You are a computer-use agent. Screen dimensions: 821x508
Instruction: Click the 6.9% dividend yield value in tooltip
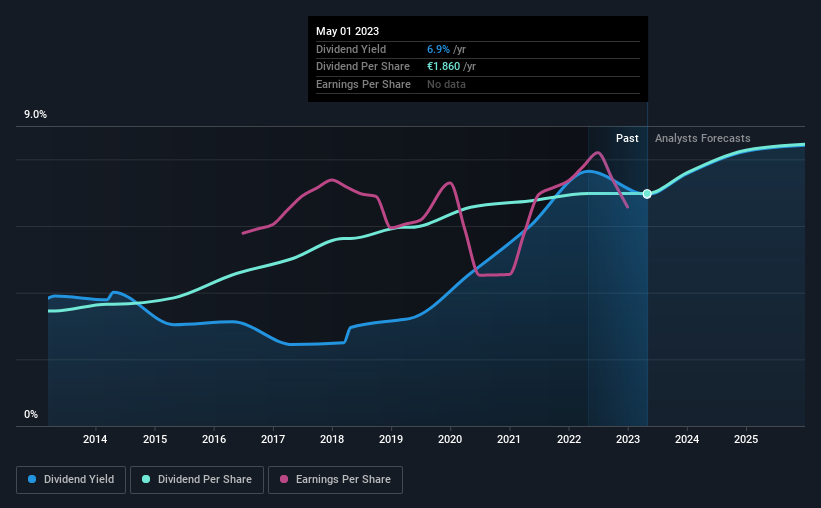(438, 49)
